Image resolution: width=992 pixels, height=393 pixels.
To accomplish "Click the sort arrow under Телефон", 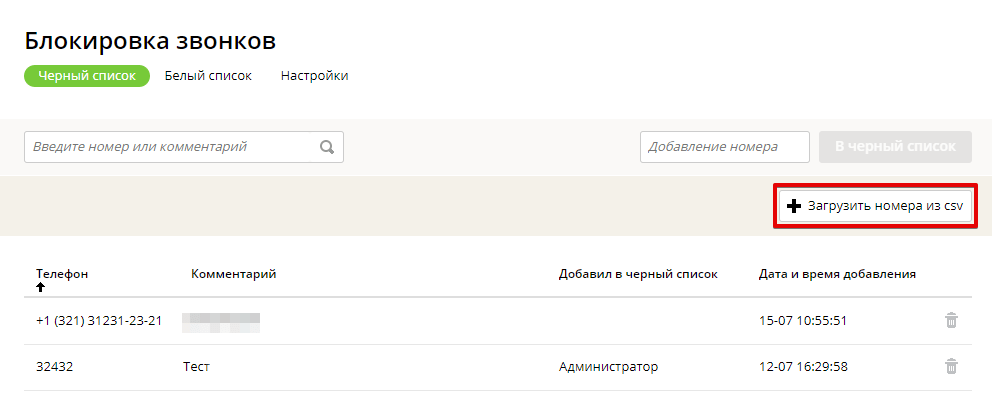I will pos(40,287).
